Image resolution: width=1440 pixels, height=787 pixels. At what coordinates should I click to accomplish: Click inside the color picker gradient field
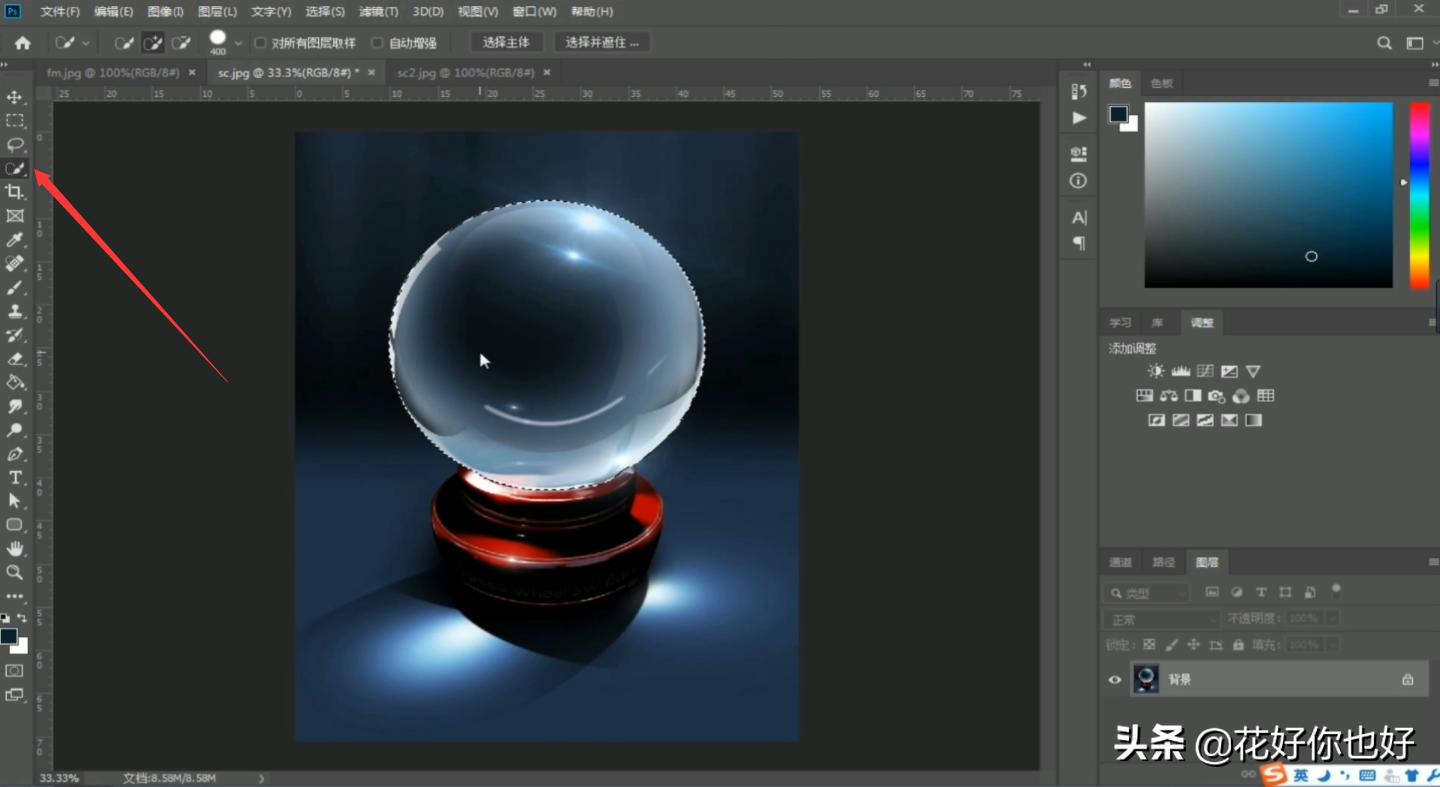1268,195
